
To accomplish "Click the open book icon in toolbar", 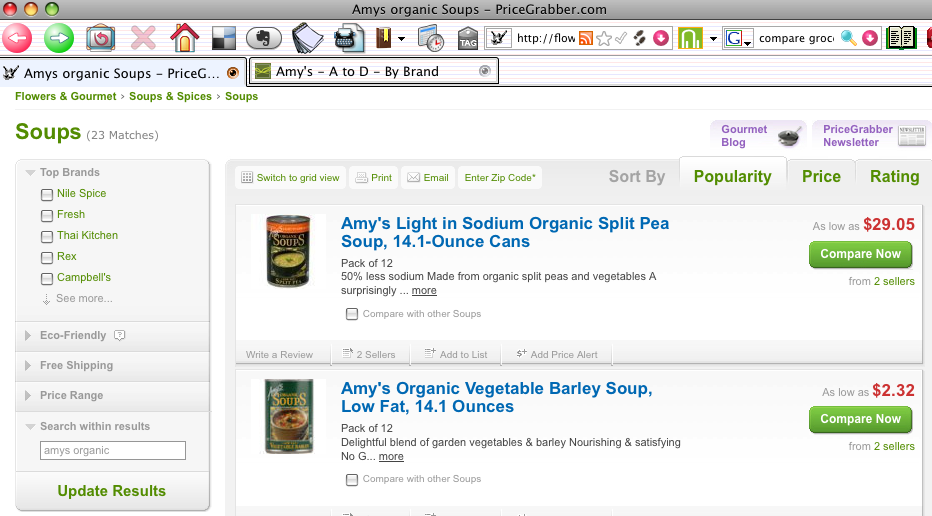I will (901, 39).
